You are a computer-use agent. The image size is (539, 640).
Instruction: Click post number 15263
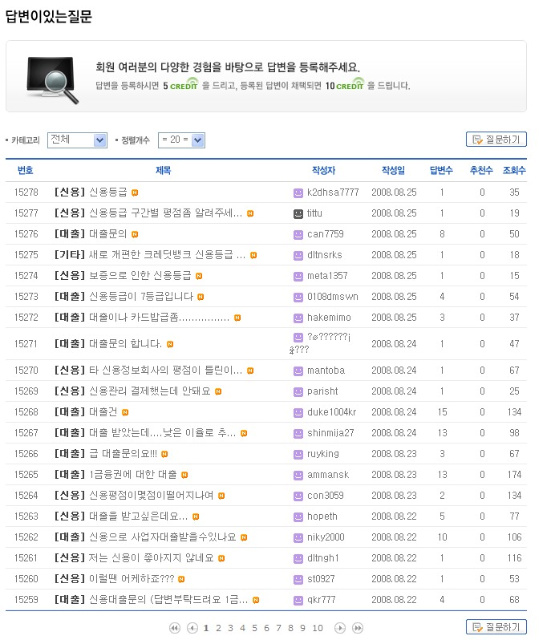(x=26, y=516)
